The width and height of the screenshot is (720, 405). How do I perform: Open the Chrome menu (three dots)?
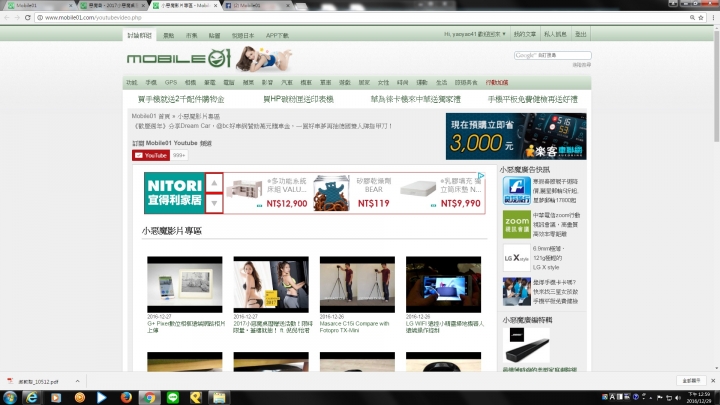(x=713, y=17)
